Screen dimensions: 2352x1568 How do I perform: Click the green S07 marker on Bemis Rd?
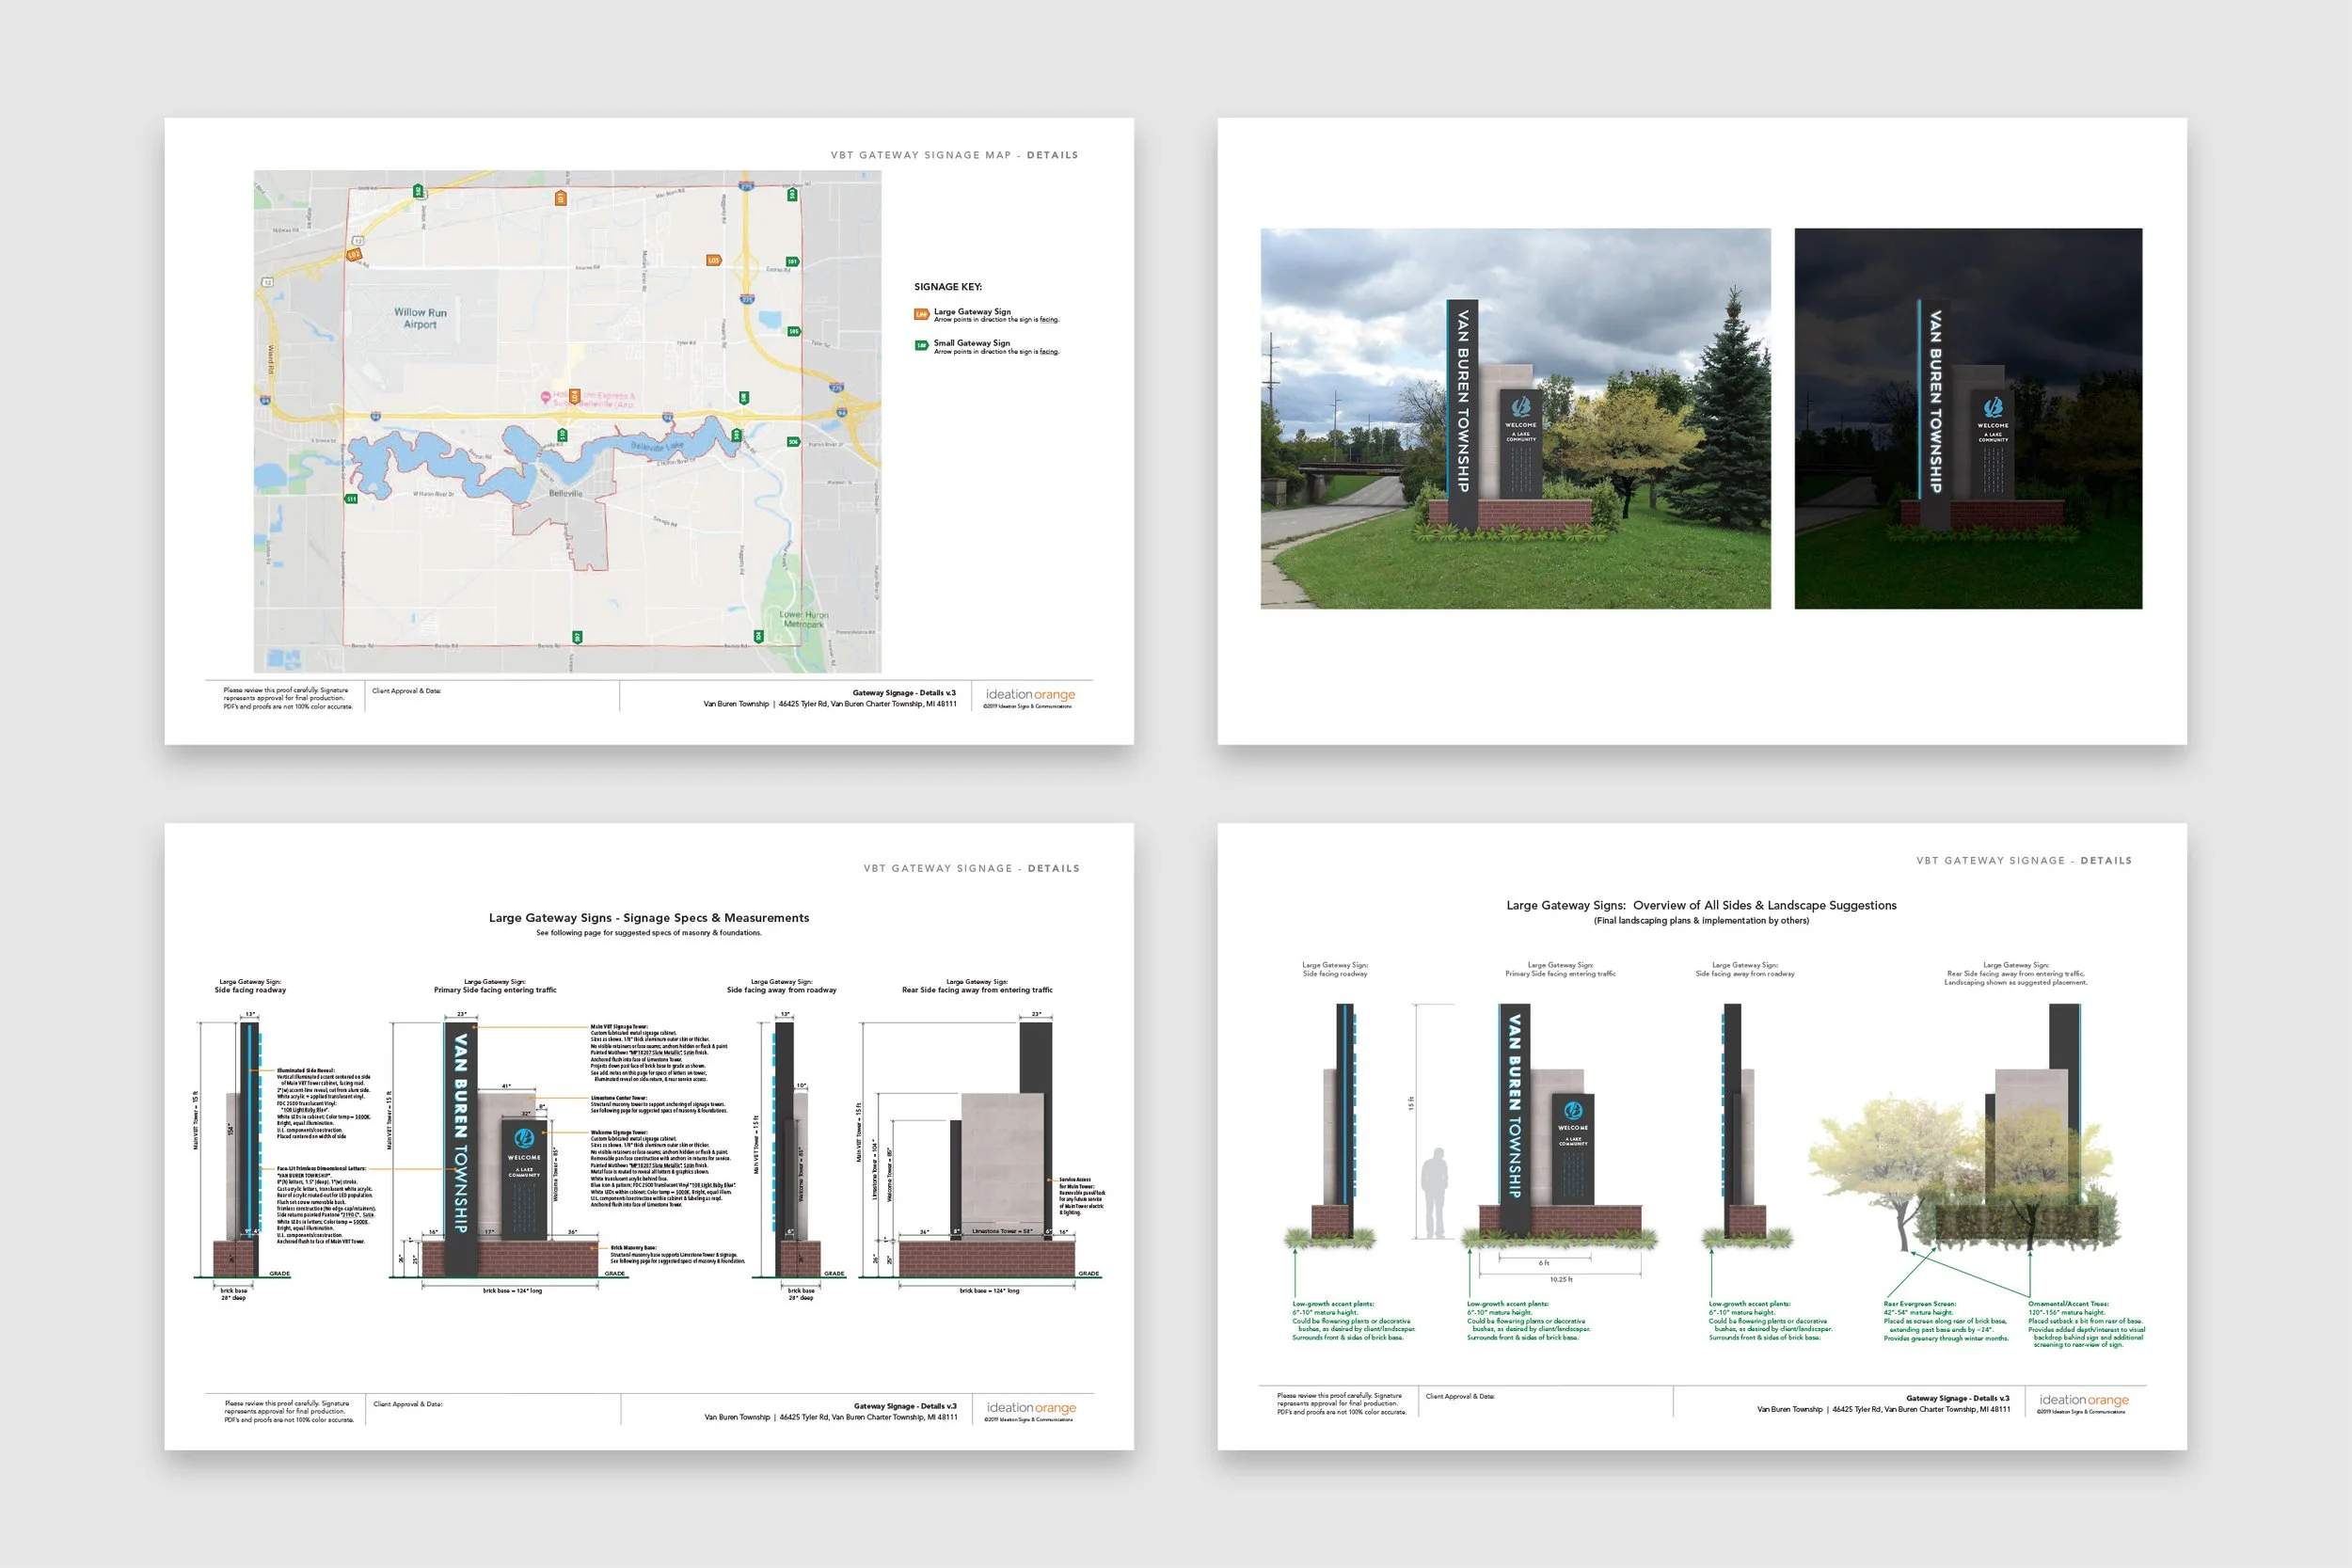pyautogui.click(x=578, y=638)
